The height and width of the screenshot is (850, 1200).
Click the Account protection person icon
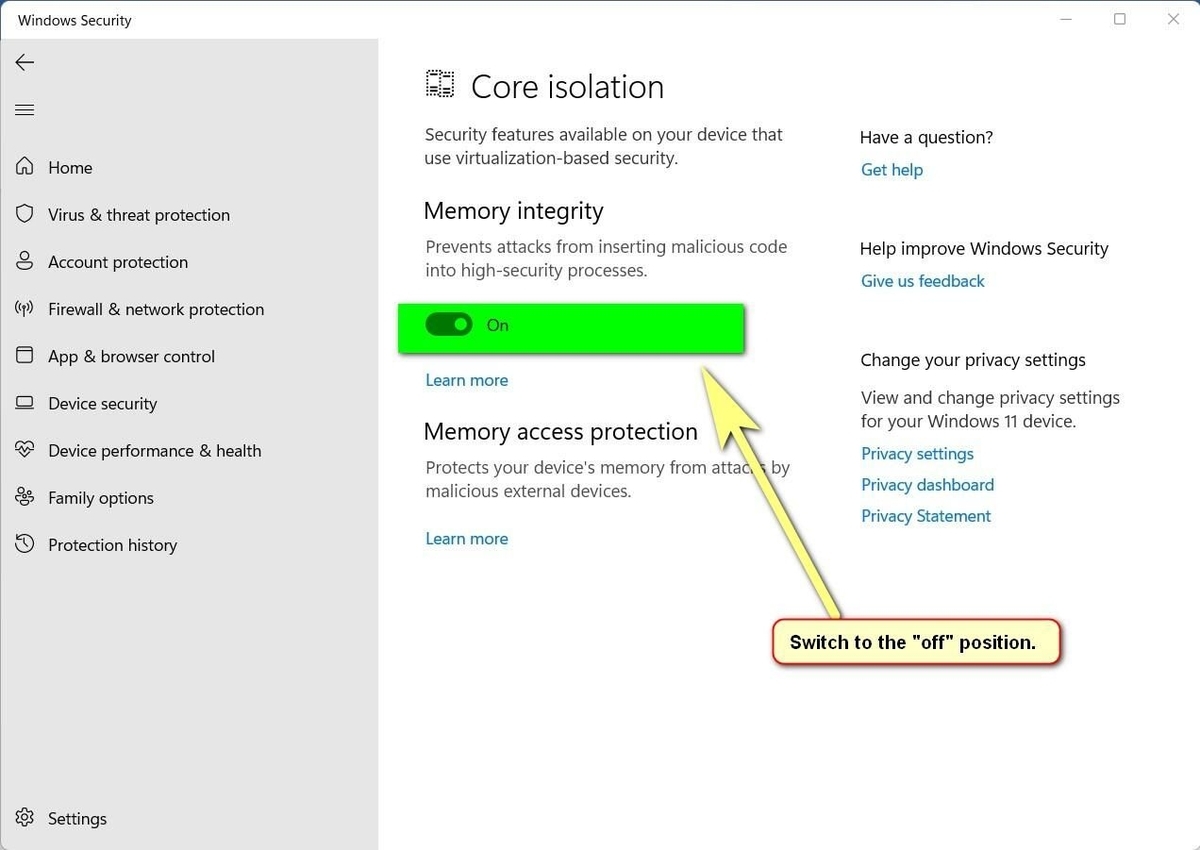click(x=25, y=261)
